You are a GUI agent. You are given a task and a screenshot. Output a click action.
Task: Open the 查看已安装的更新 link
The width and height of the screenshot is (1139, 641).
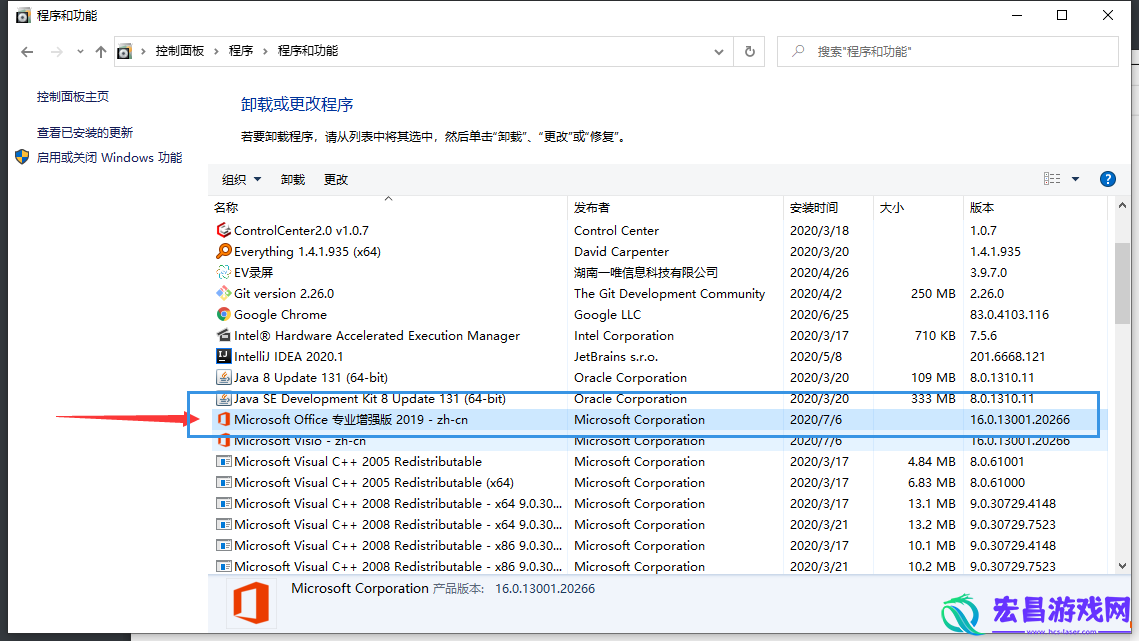[x=85, y=132]
